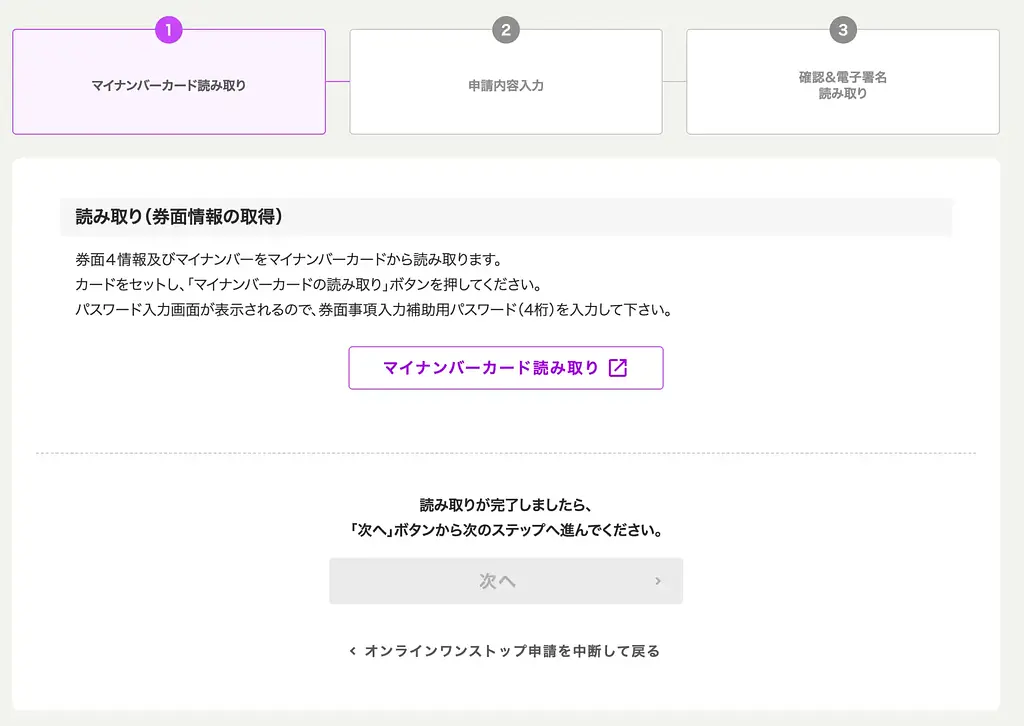
Task: Click the right chevron inside the 次へ button
Action: [657, 581]
